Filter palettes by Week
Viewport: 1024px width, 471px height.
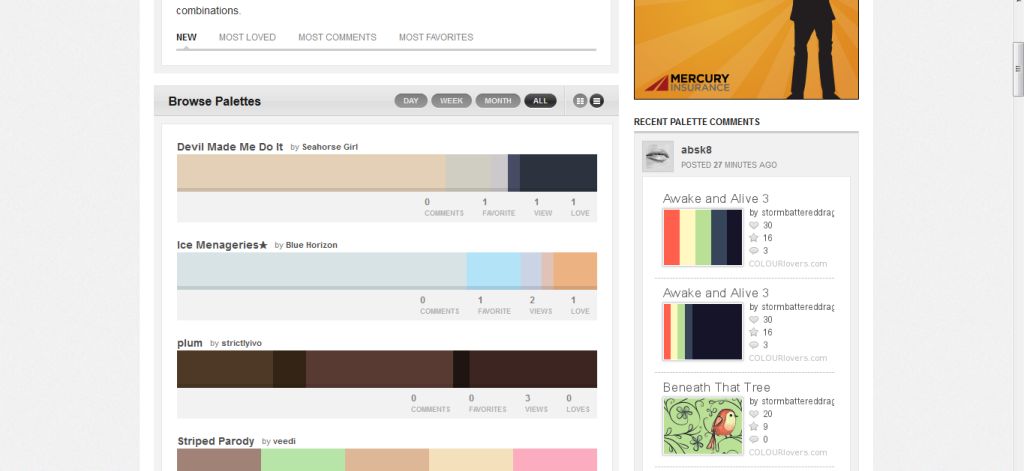point(451,101)
